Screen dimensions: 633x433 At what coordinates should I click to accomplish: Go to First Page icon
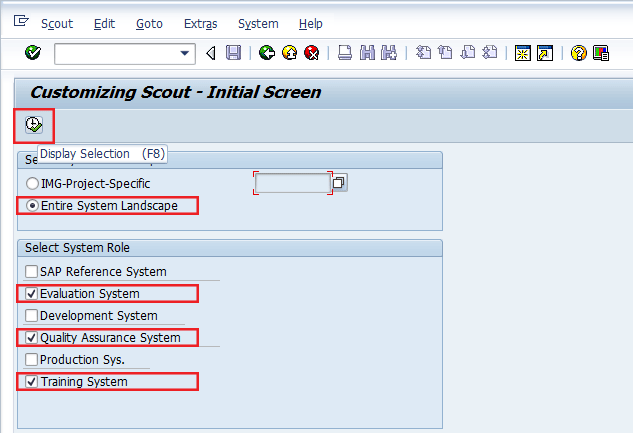(x=423, y=53)
